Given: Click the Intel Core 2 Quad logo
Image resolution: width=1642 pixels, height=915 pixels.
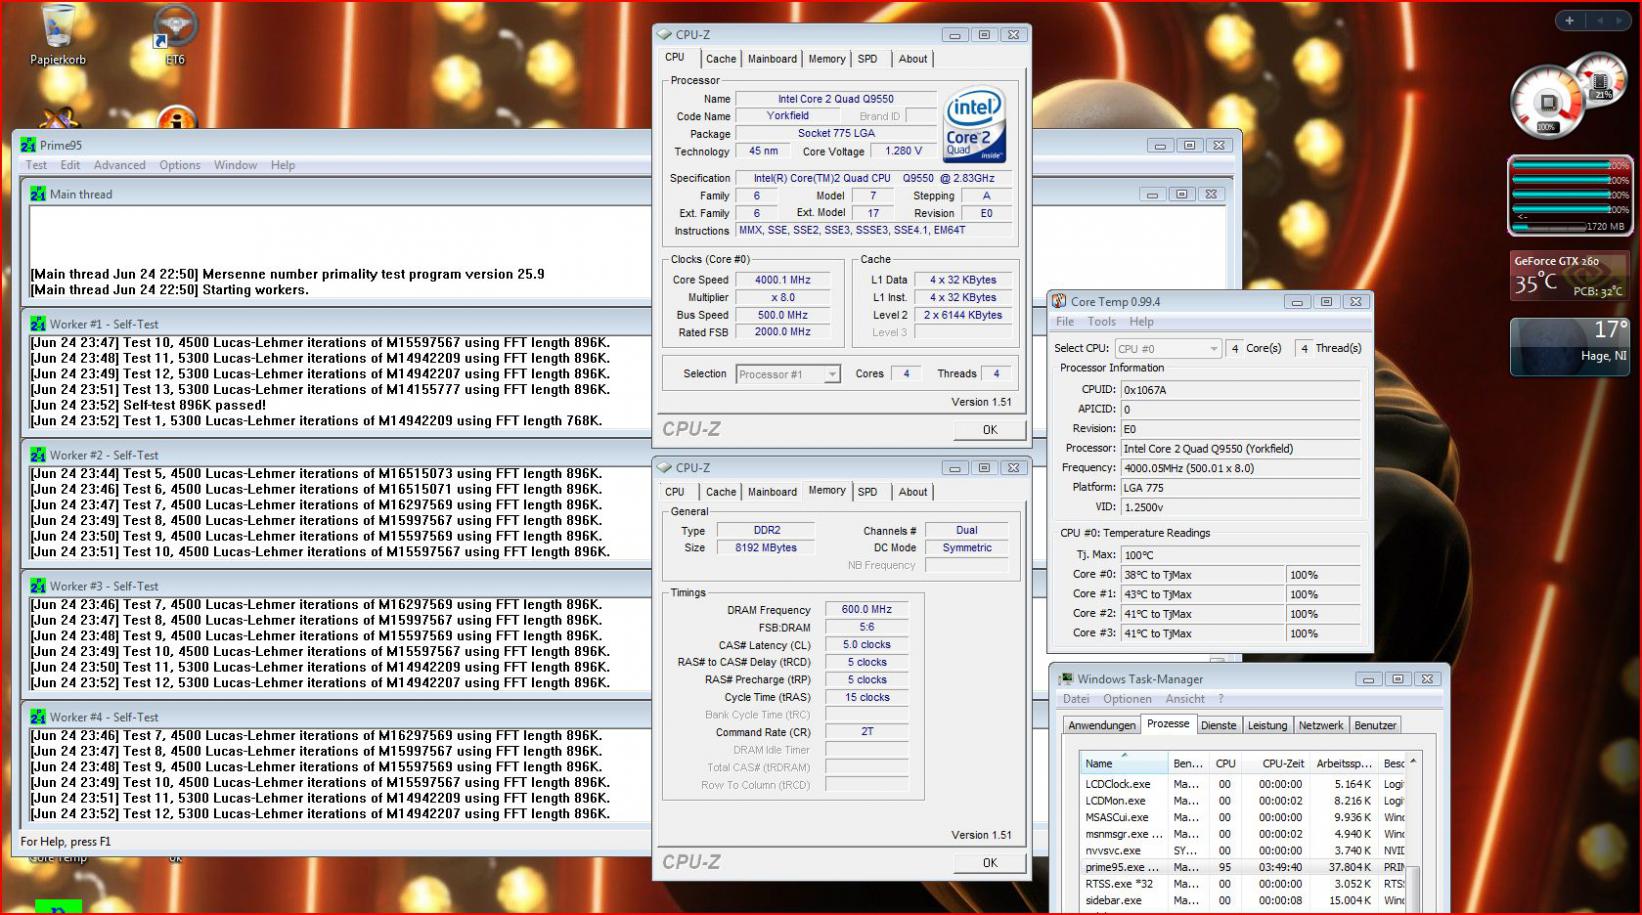Looking at the screenshot, I should tap(974, 127).
